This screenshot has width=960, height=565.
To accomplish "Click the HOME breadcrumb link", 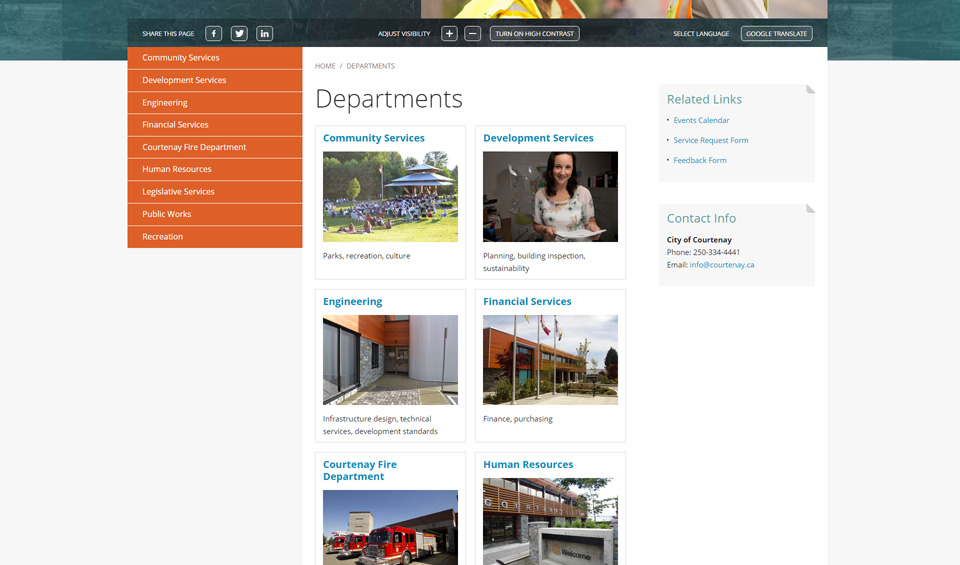I will tap(325, 66).
